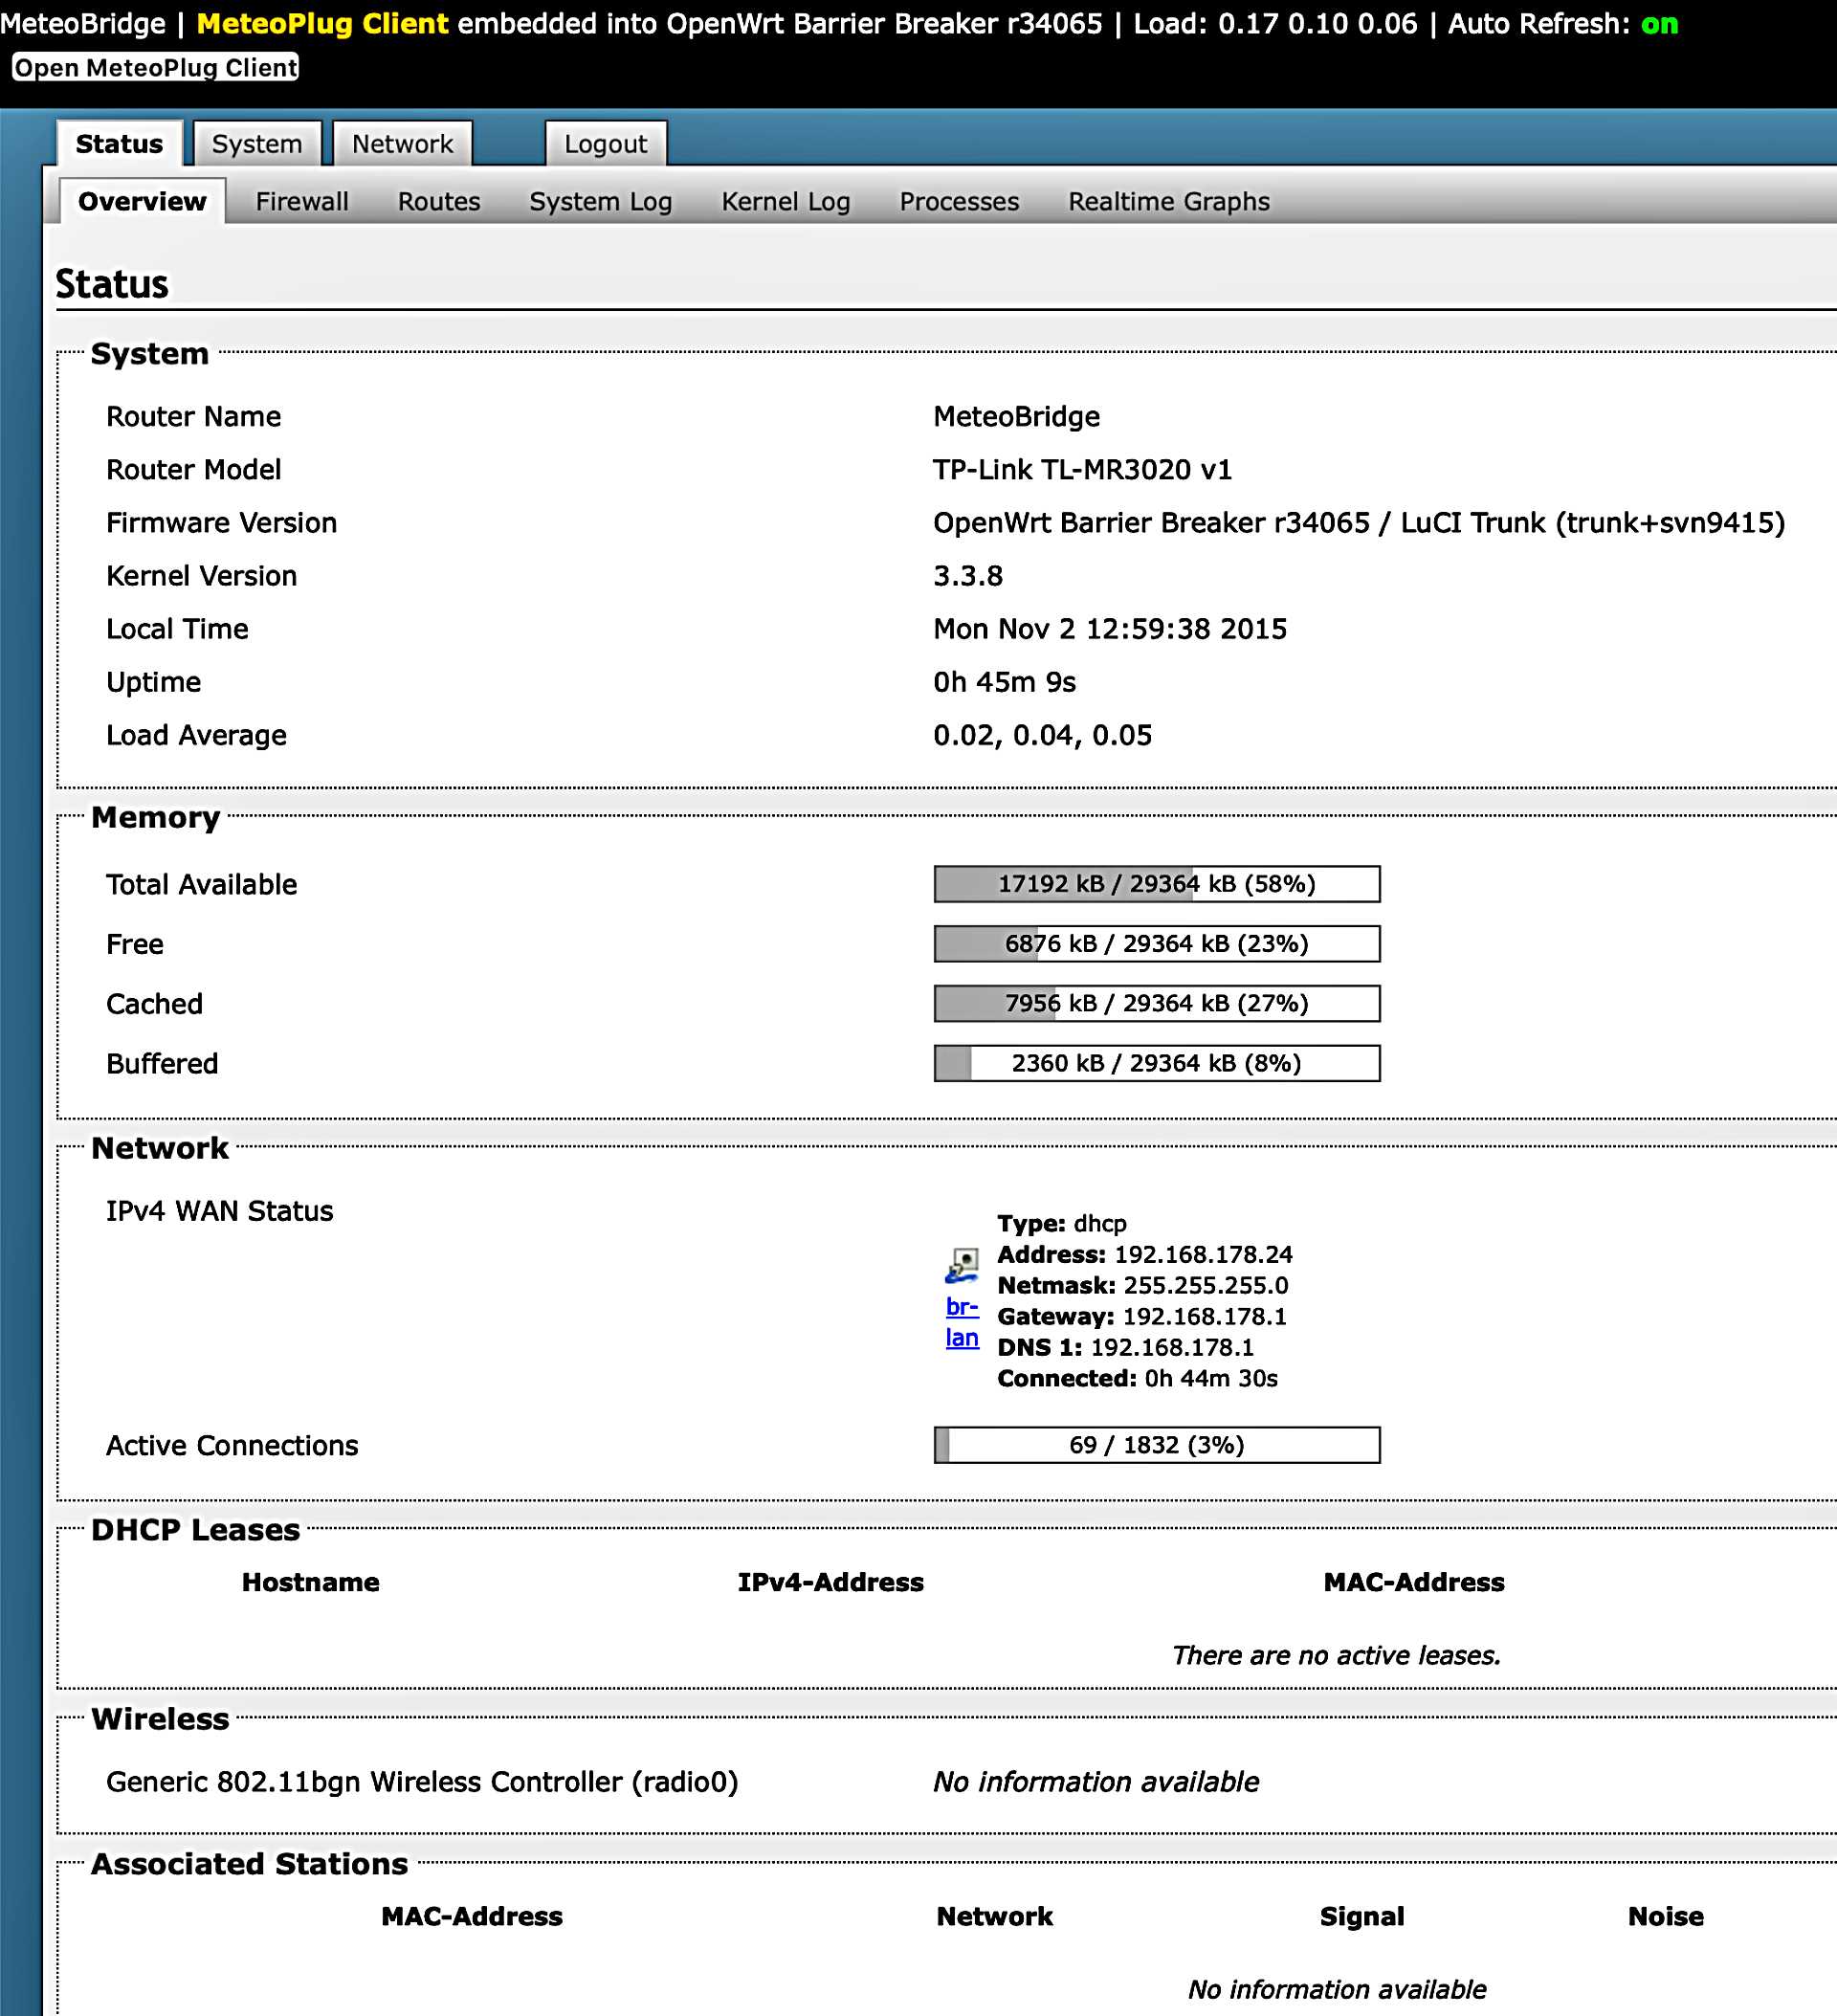Viewport: 1837px width, 2016px height.
Task: Click the Load: 0.17 0.10 0.06 header text
Action: click(1275, 24)
